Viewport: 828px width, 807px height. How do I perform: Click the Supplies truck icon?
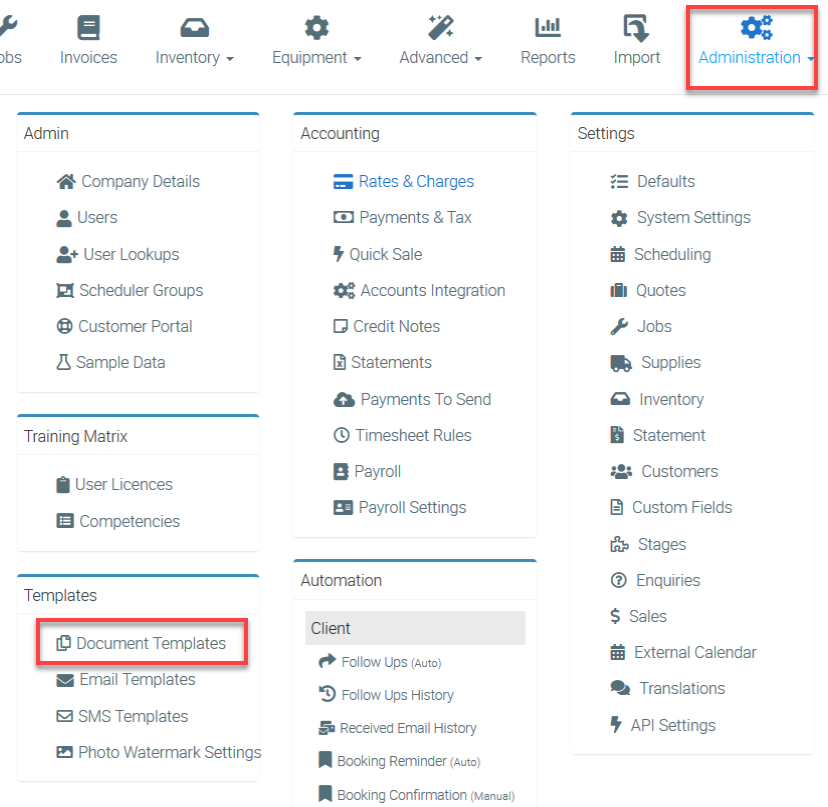622,363
